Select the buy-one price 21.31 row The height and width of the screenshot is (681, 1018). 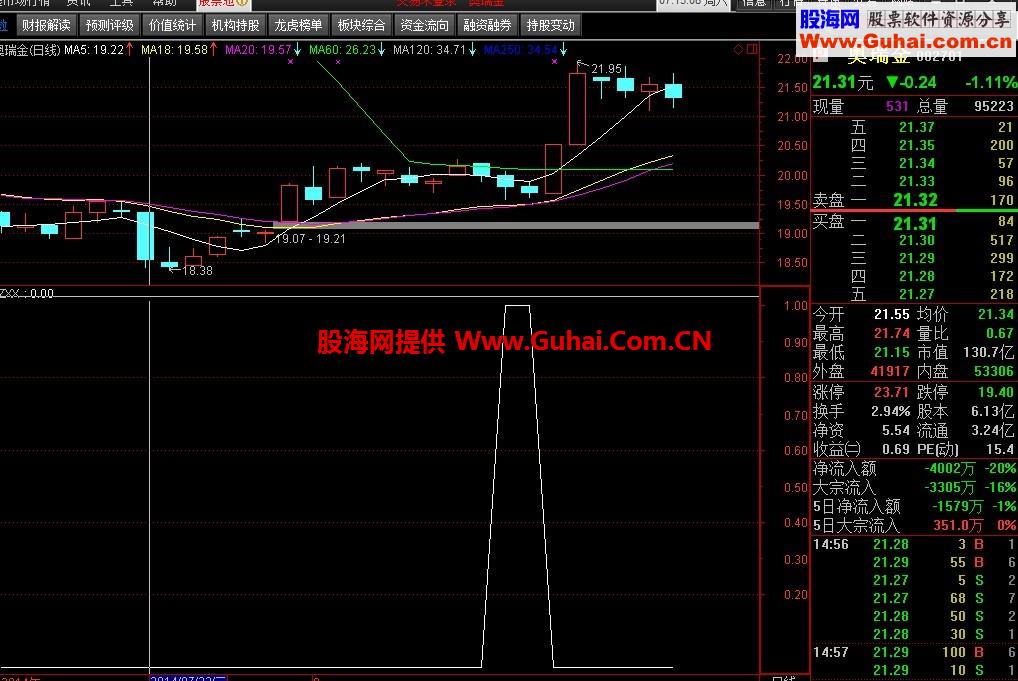pos(914,223)
